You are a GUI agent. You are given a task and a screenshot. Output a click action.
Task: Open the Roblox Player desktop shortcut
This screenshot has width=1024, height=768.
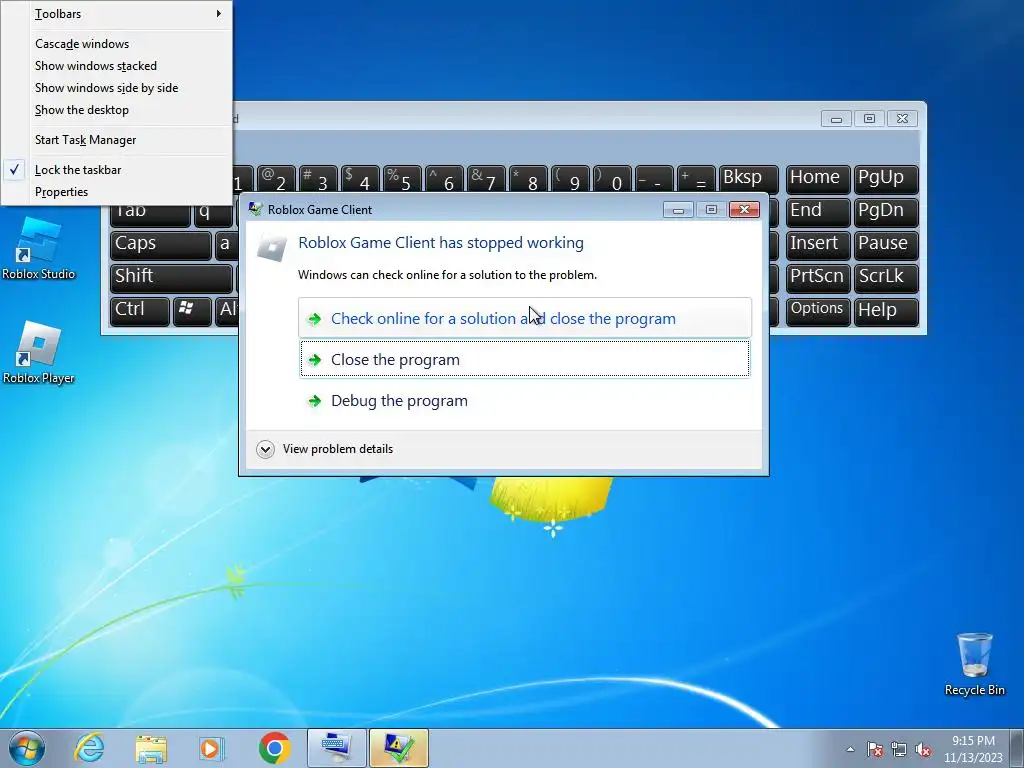[x=38, y=353]
